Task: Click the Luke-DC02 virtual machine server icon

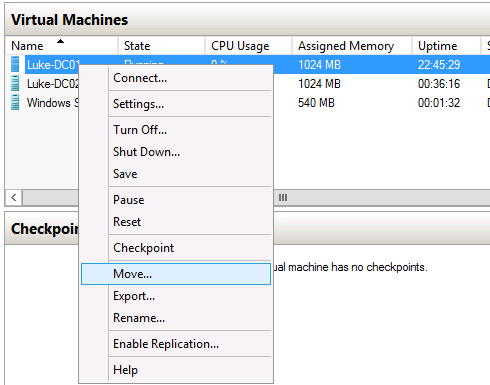Action: 15,83
